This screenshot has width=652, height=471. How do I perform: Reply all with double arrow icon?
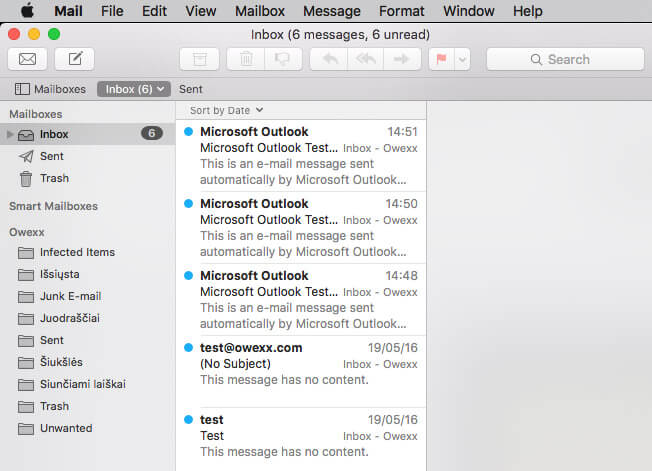(x=366, y=59)
